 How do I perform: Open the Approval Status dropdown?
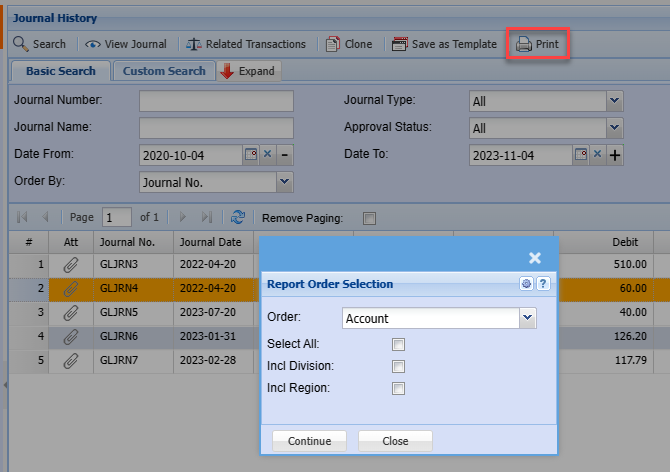coord(614,128)
